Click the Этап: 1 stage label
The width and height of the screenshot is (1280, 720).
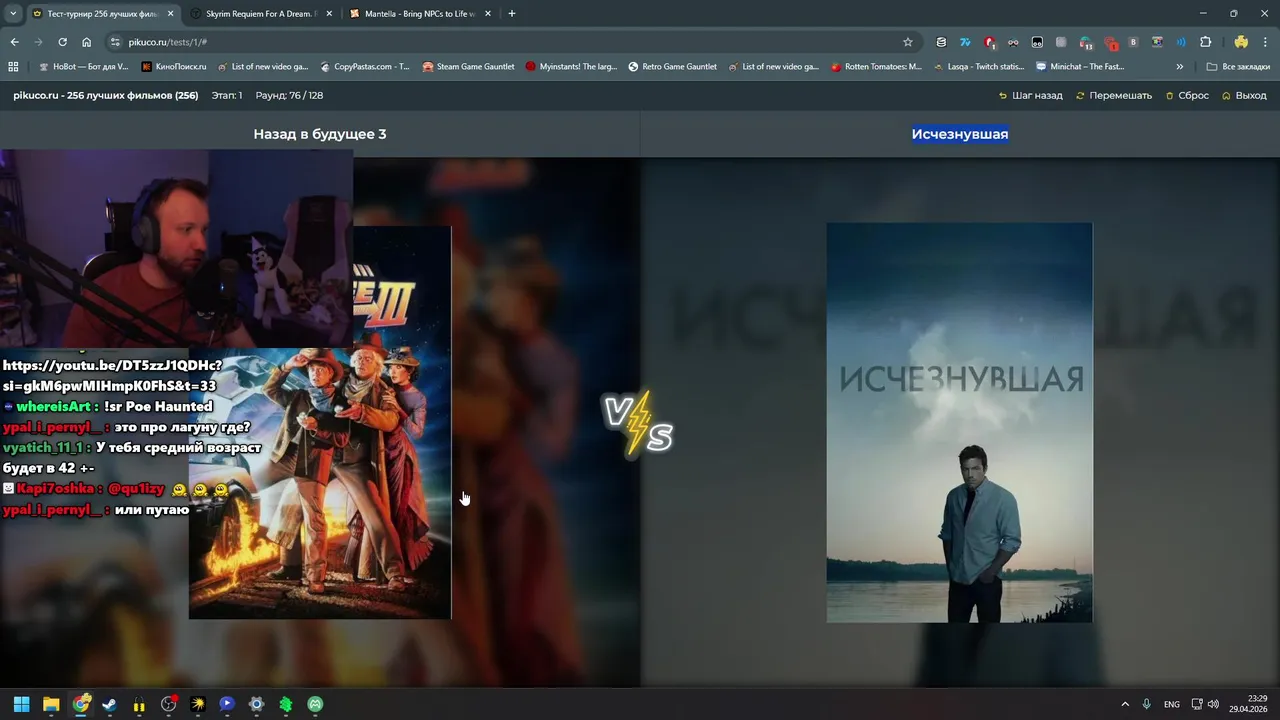tap(226, 95)
